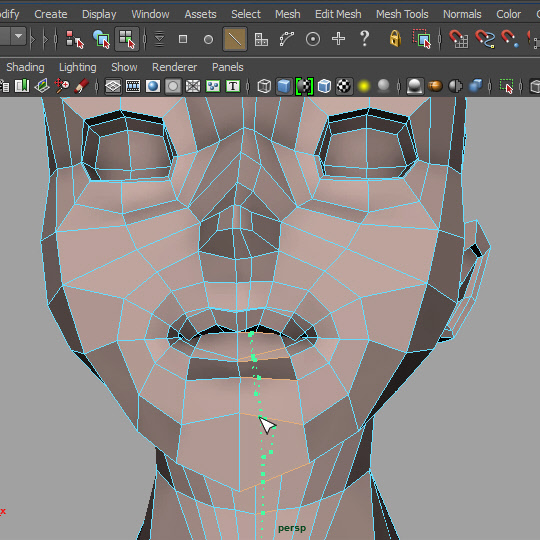Toggle the plus-shaped handles selection mask

pyautogui.click(x=339, y=39)
